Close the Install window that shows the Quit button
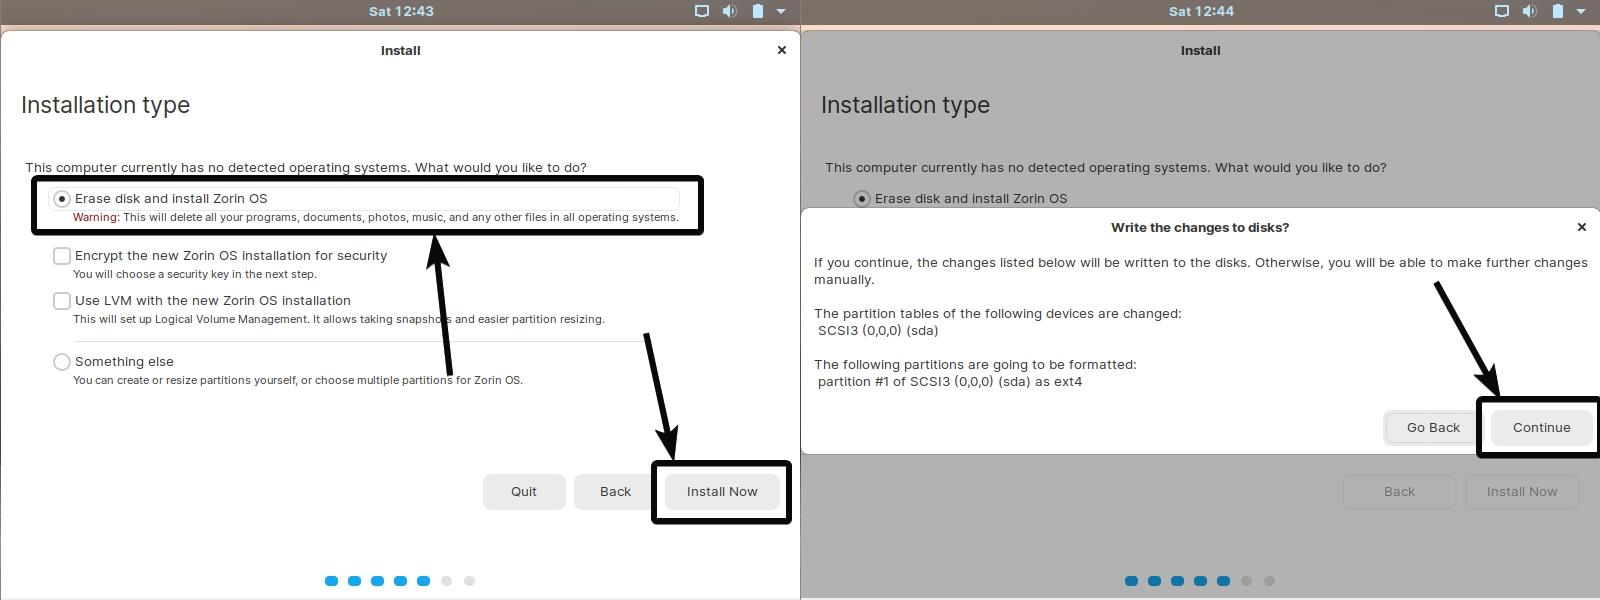 coord(782,50)
